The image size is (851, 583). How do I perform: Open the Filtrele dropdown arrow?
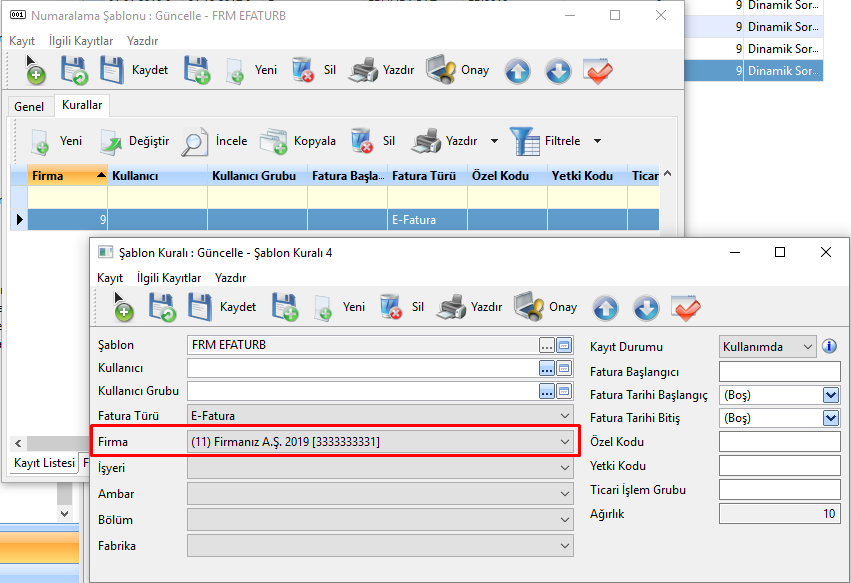click(x=598, y=141)
